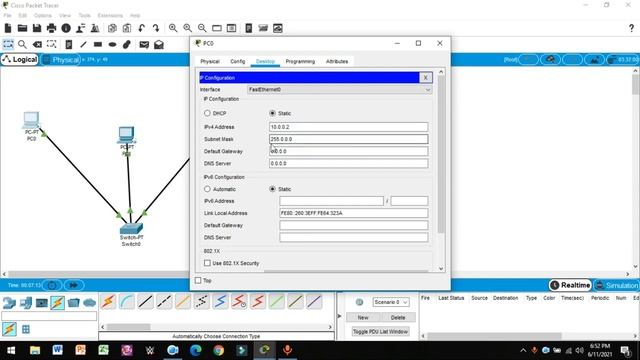The height and width of the screenshot is (360, 640).
Task: Open the Desktop tab in the PC0 window
Action: (265, 61)
